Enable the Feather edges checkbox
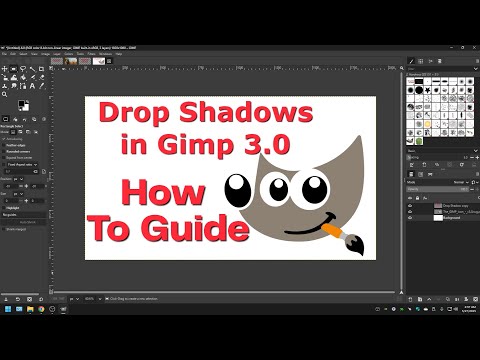This screenshot has width=480, height=360. 4,145
